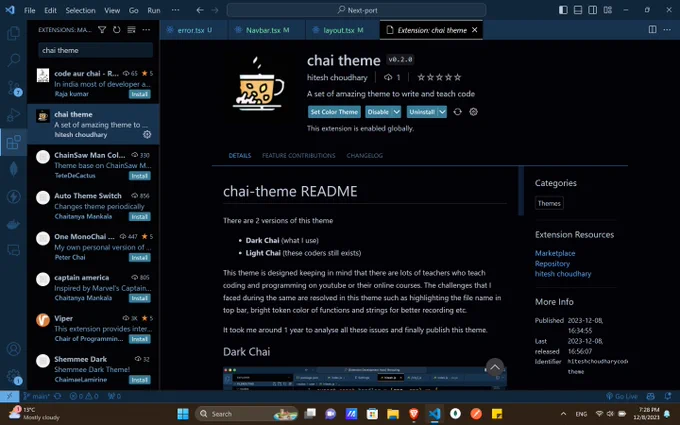This screenshot has width=680, height=425.
Task: Open the gear settings beside extension buttons
Action: pyautogui.click(x=474, y=112)
